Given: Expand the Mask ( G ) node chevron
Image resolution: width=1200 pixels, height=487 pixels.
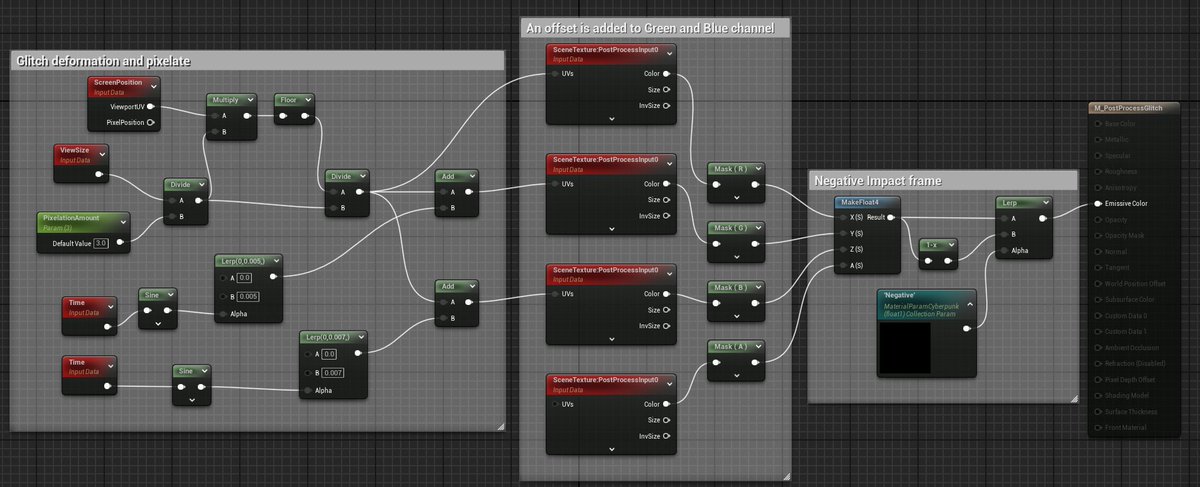Looking at the screenshot, I should click(756, 227).
